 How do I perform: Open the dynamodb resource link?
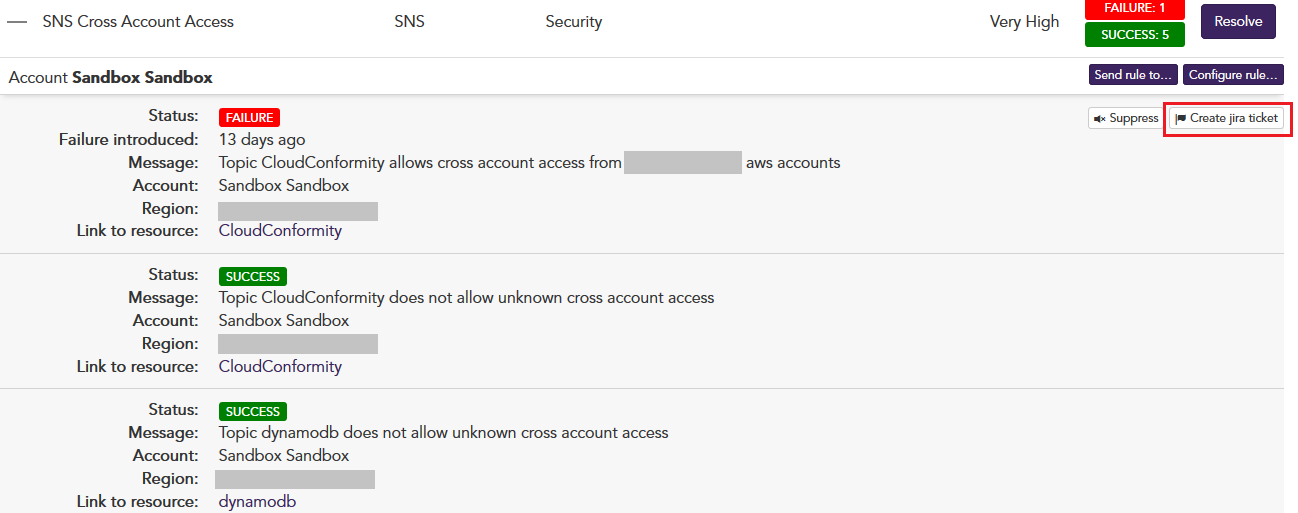coord(257,502)
